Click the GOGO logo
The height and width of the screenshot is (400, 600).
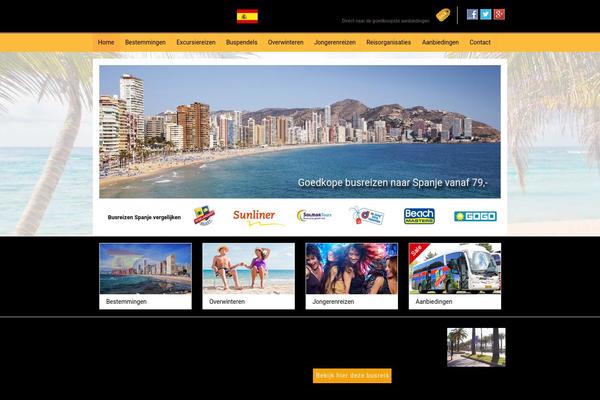click(x=475, y=216)
